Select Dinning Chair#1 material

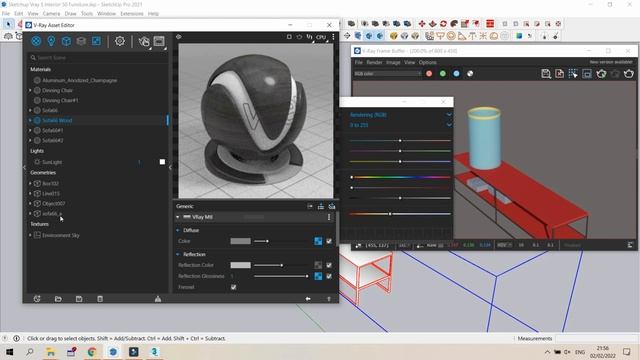60,100
